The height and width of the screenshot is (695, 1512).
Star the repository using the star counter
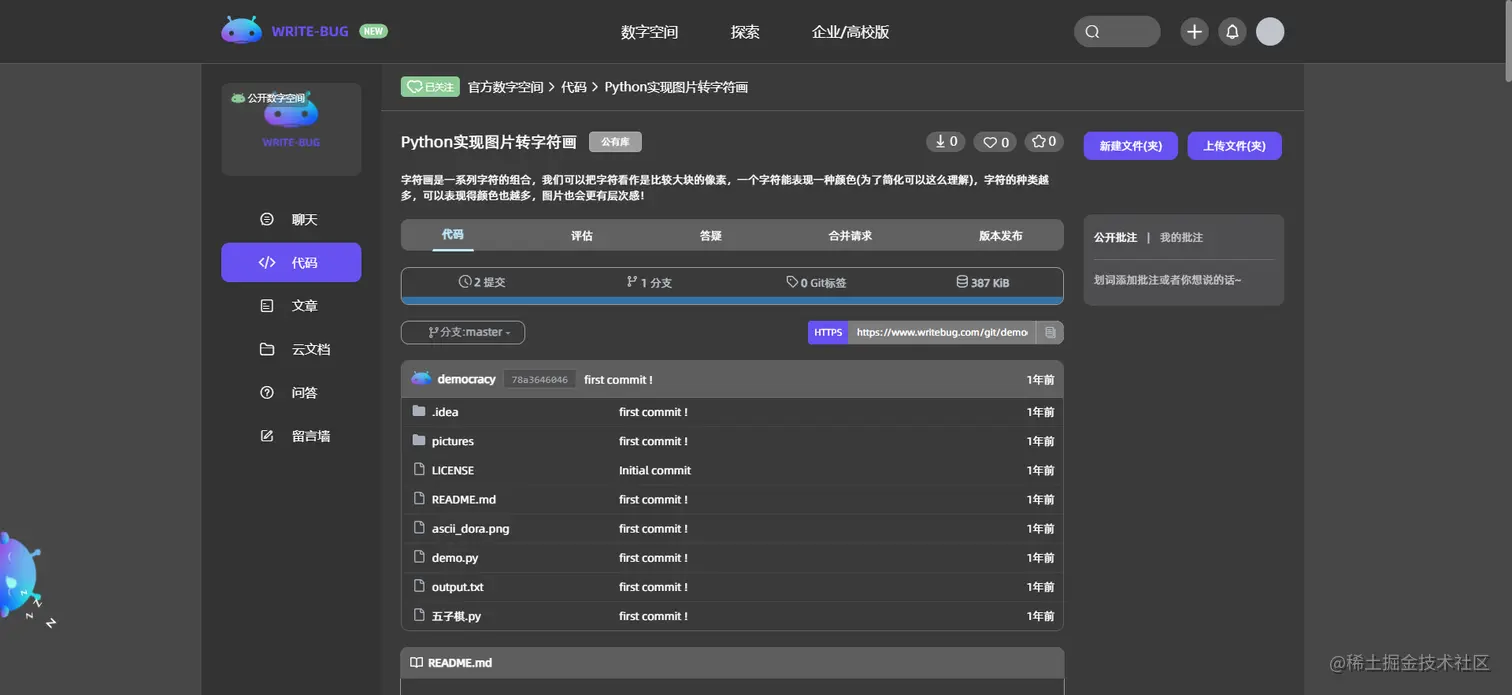tap(1043, 141)
